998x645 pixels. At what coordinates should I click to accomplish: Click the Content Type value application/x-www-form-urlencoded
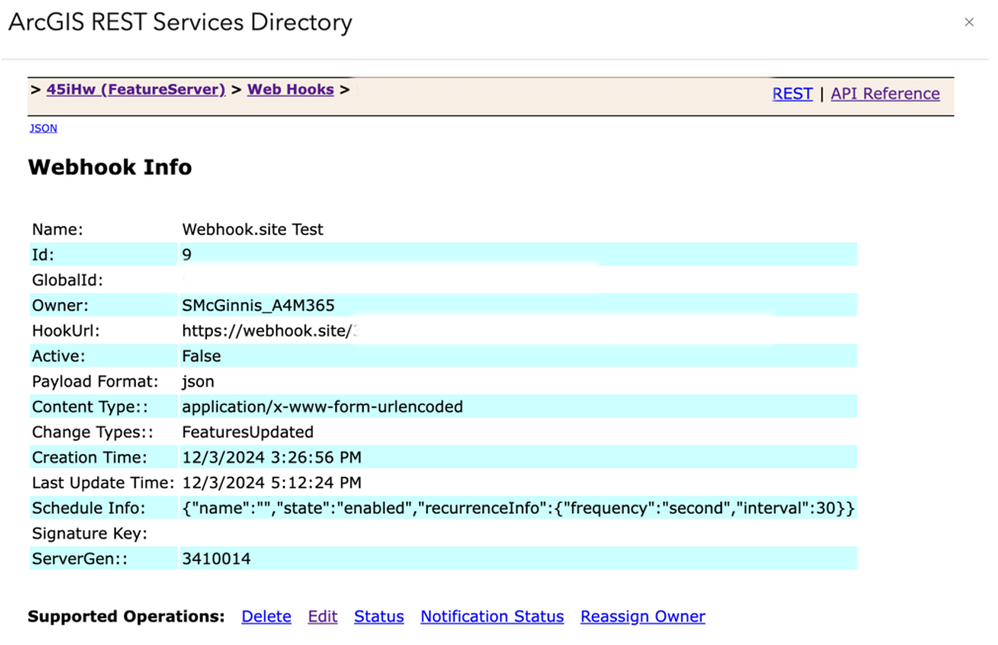[322, 407]
